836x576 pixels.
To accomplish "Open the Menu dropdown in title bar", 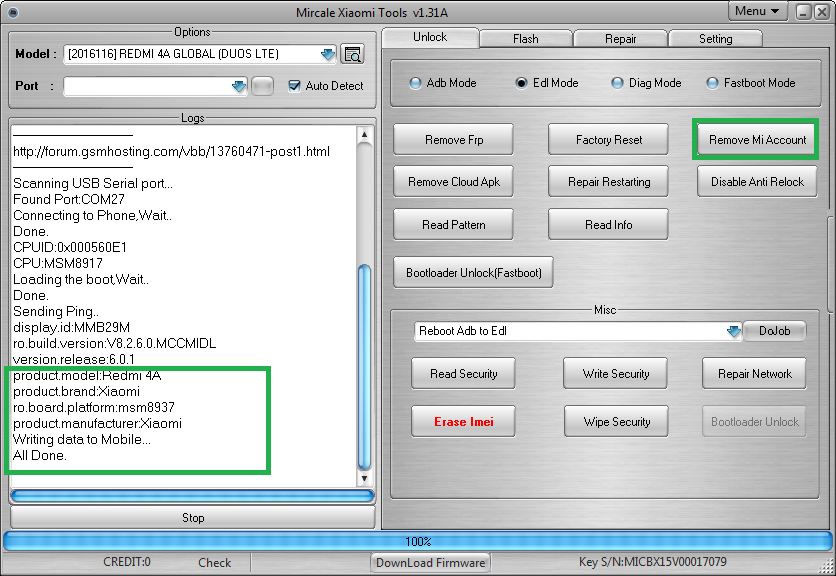I will 757,11.
